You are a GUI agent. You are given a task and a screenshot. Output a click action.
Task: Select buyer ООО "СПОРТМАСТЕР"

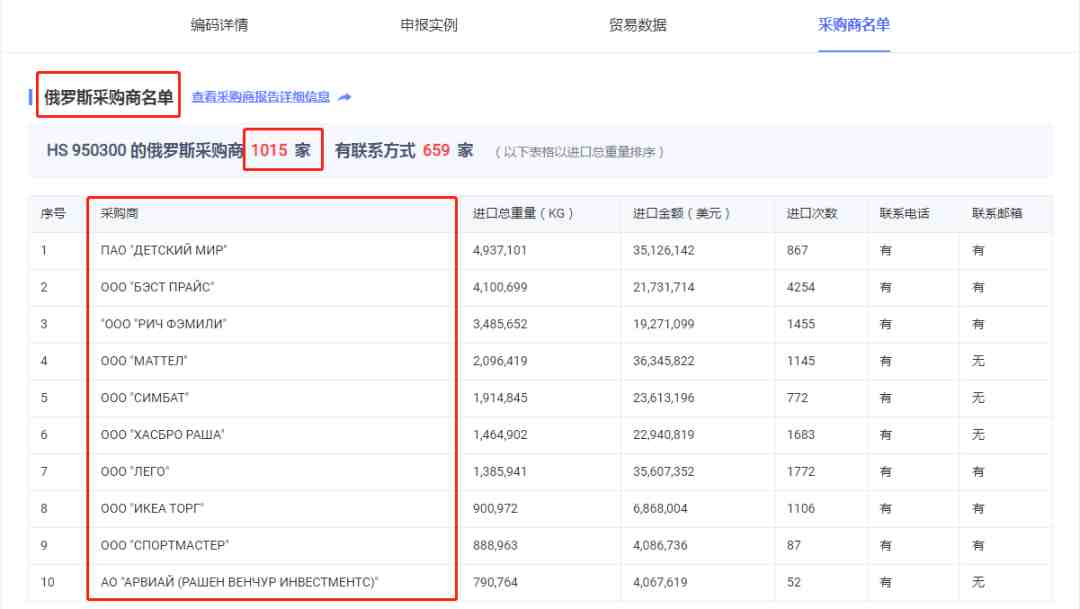point(165,545)
